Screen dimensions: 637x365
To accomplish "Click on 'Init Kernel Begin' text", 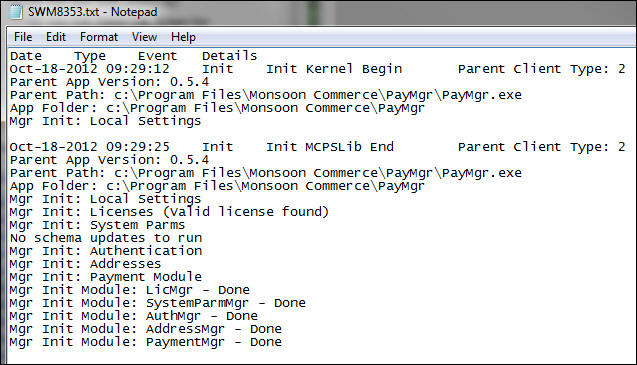I will click(334, 69).
